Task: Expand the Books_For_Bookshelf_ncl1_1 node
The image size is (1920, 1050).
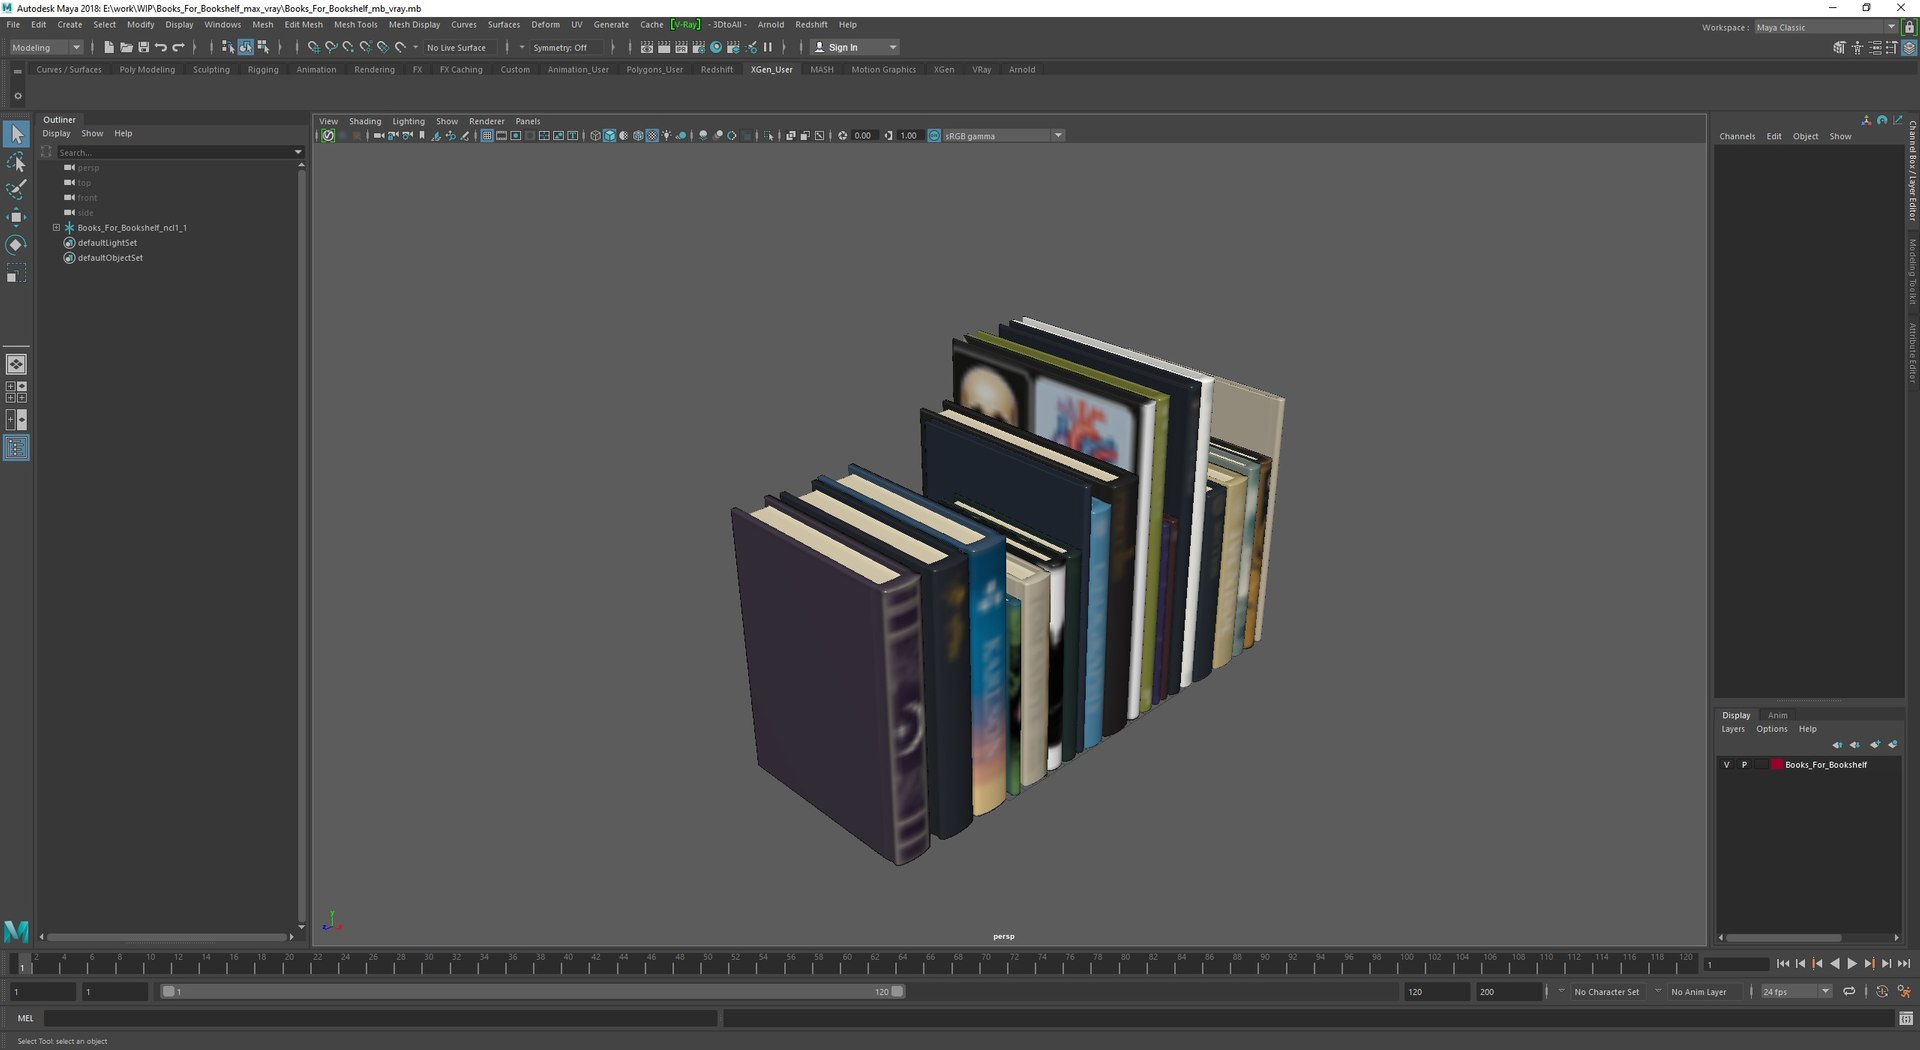Action: (56, 228)
